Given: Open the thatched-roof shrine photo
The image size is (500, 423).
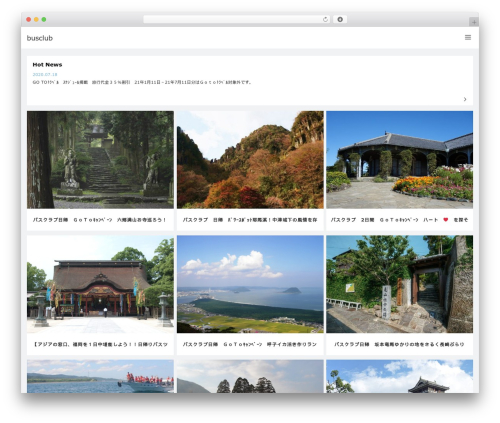Looking at the screenshot, I should 100,284.
